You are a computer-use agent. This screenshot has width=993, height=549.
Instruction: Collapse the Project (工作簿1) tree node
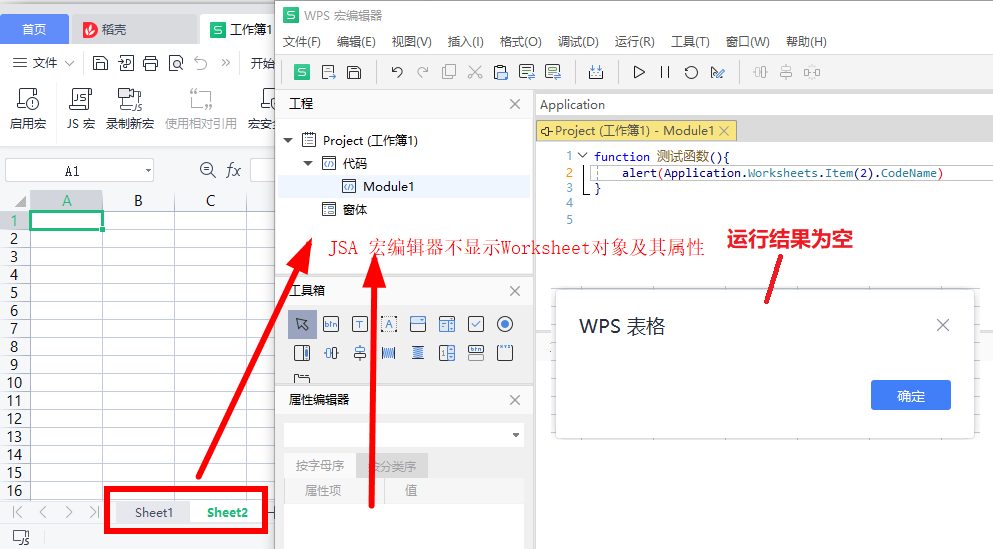coord(288,140)
